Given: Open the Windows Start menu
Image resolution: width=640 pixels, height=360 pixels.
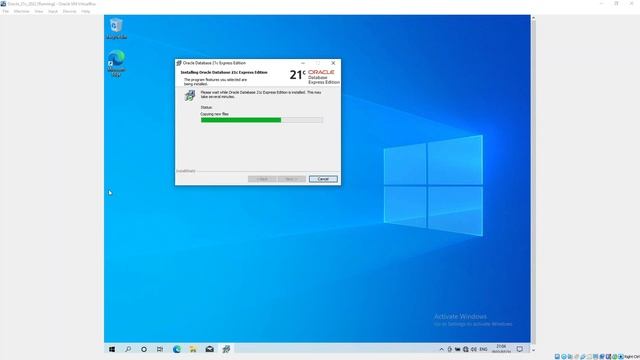Looking at the screenshot, I should click(x=112, y=349).
